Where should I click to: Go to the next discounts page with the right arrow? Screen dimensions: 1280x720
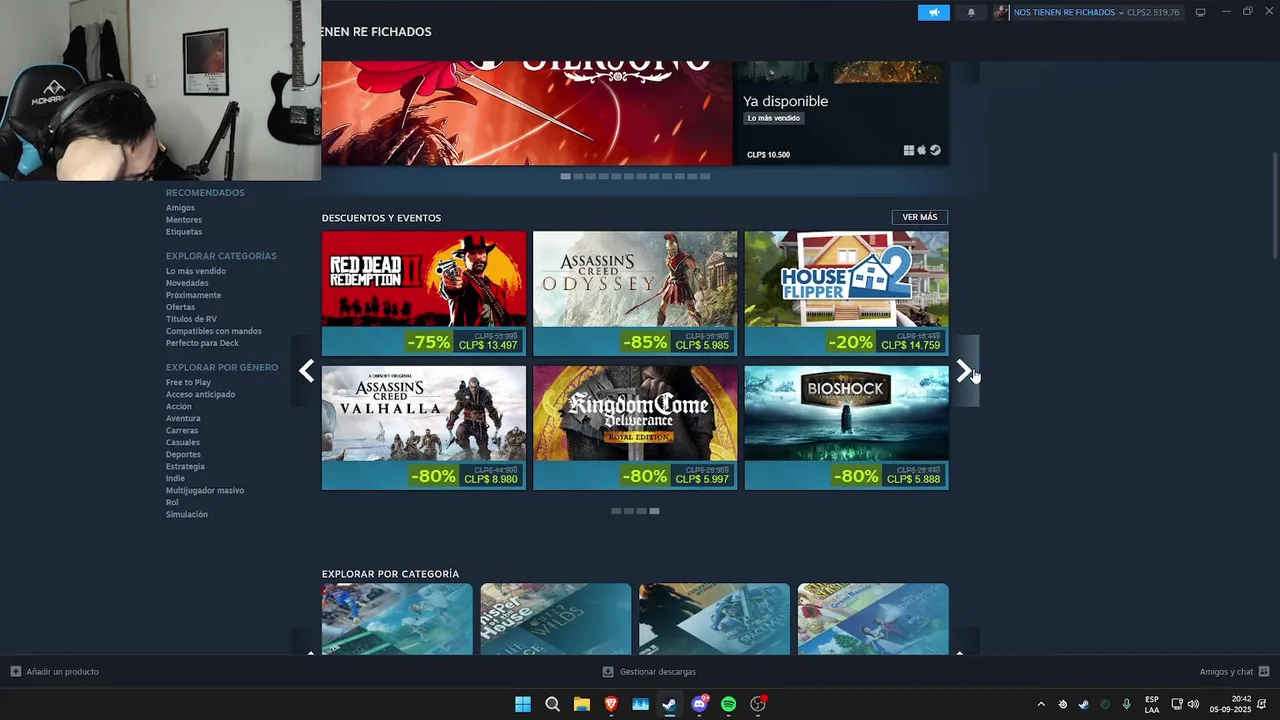(x=965, y=371)
